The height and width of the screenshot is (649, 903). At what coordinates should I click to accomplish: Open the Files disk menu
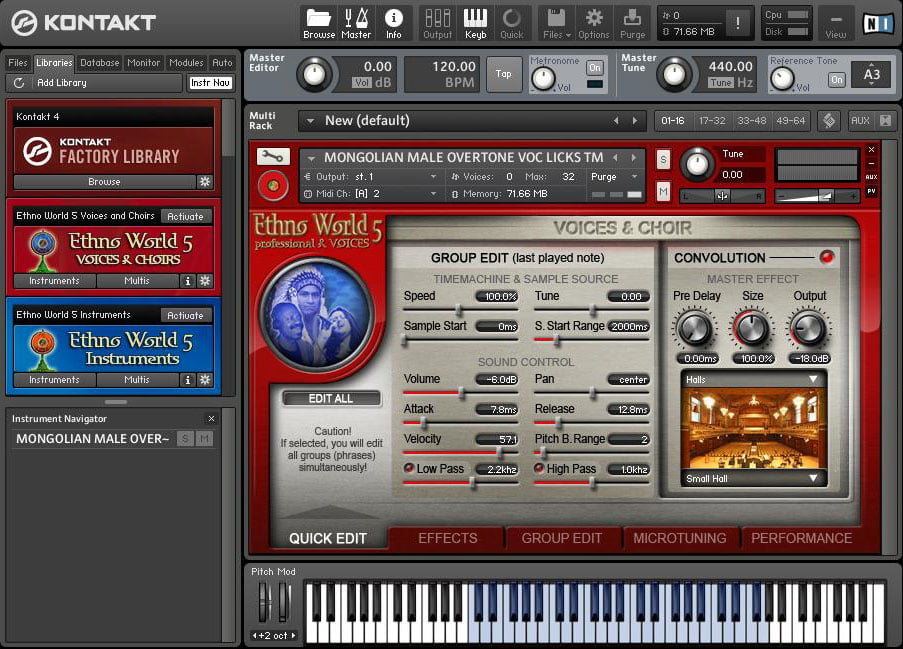click(x=556, y=24)
